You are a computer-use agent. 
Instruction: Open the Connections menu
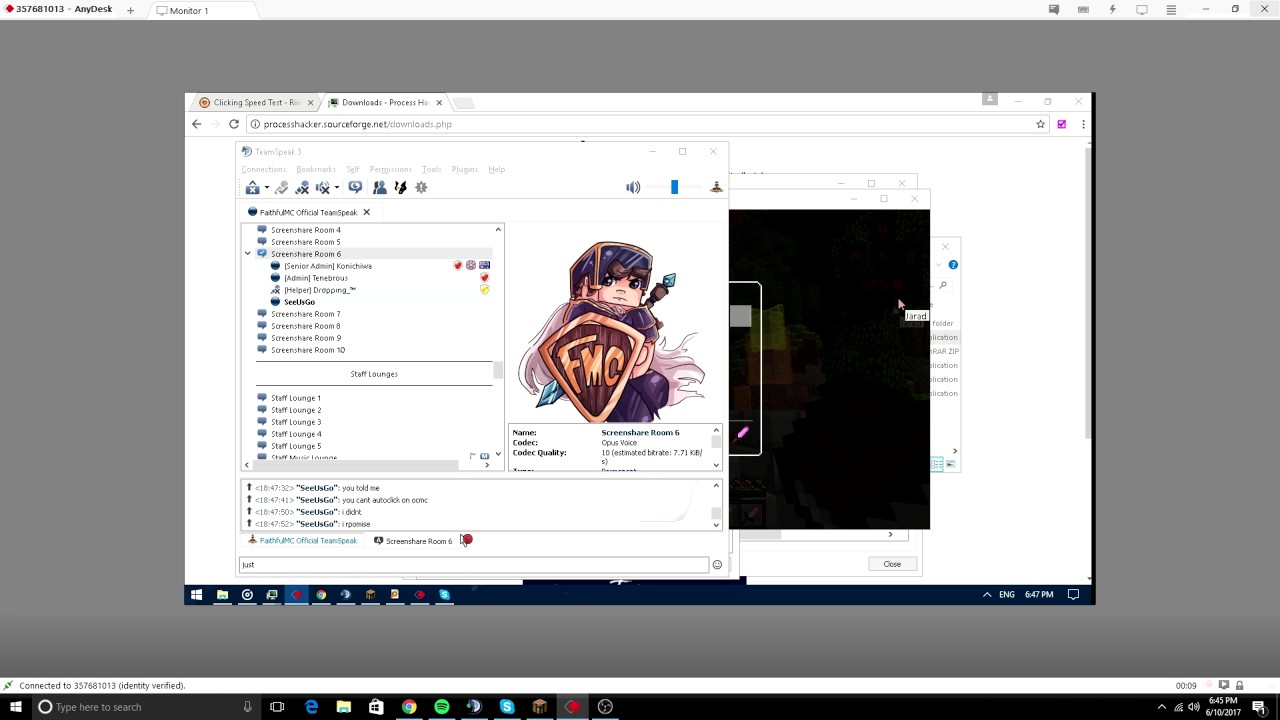[263, 169]
